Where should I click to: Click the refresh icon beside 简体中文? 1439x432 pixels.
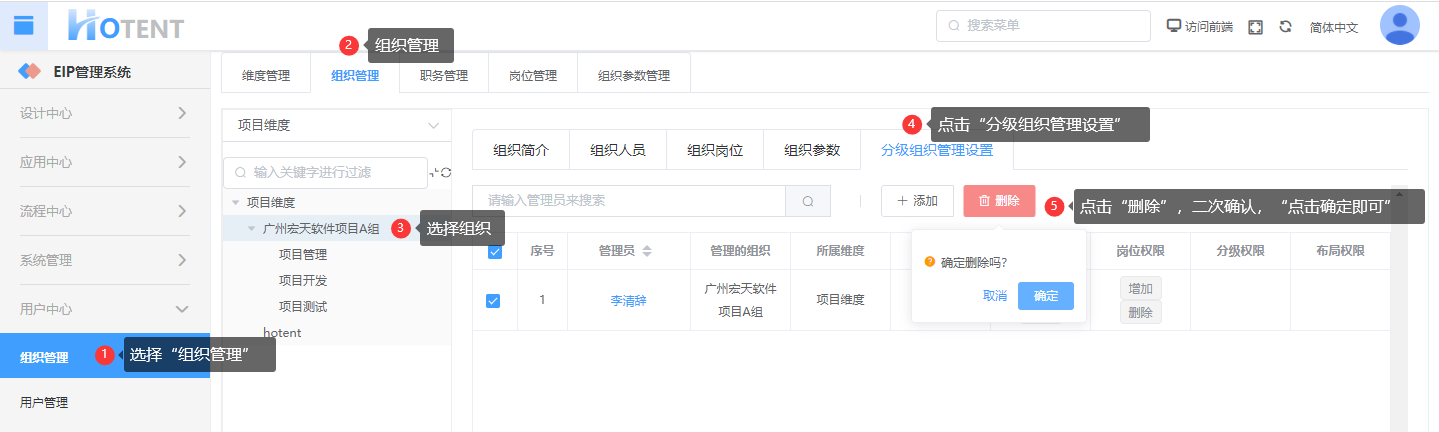(x=1286, y=27)
